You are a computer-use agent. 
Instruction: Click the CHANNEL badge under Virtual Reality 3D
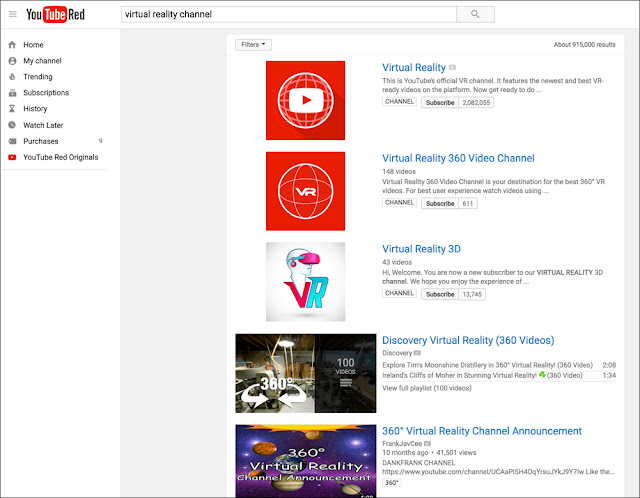pos(399,293)
